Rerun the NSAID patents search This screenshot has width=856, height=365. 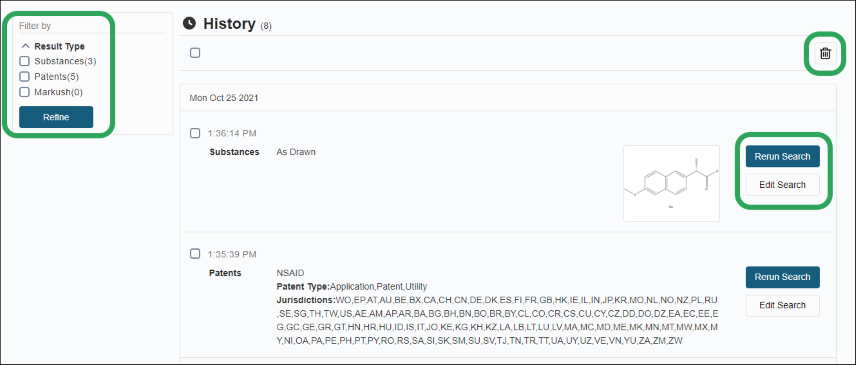coord(782,277)
